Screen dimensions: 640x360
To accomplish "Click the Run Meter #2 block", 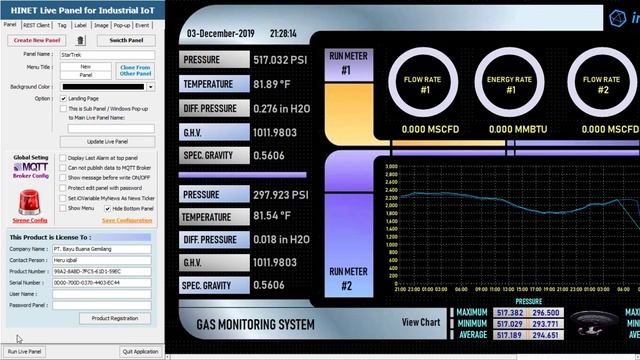I will pos(349,245).
